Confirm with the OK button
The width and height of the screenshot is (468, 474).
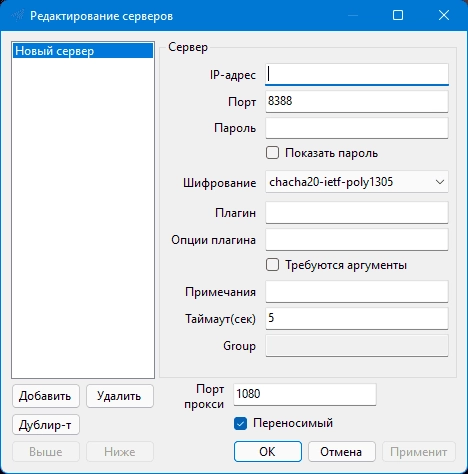tap(268, 452)
